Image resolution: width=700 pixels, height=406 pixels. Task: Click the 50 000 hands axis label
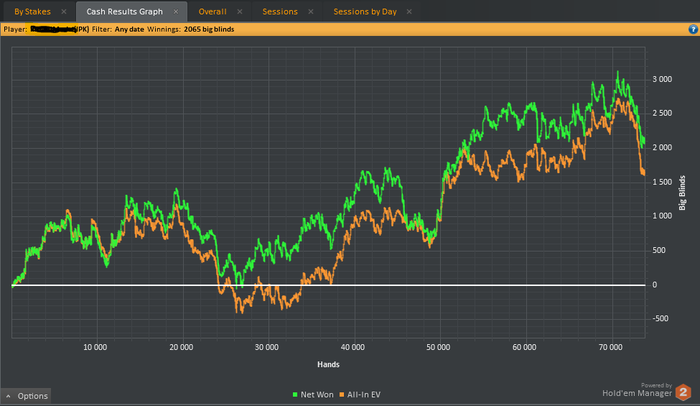click(x=438, y=347)
